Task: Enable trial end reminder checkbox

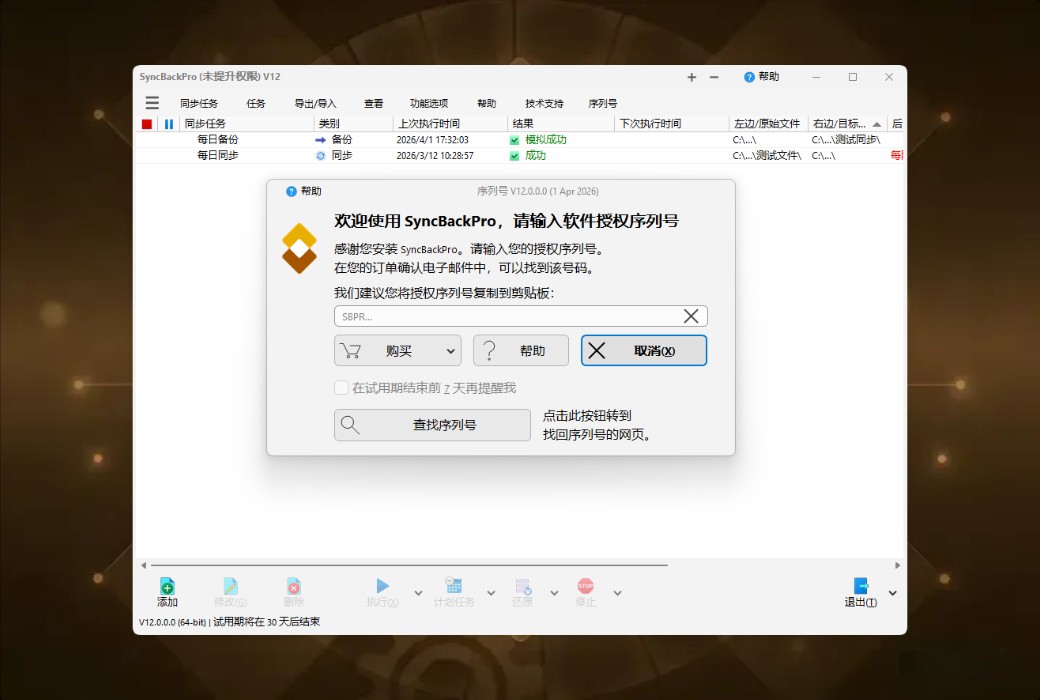Action: tap(341, 387)
